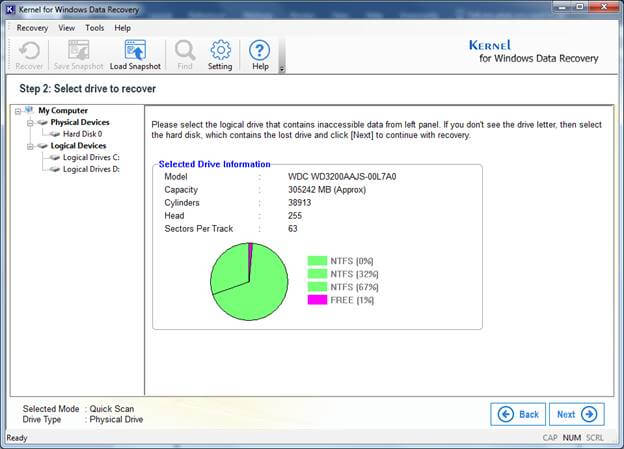
Task: Click the Selected Drive Information heading
Action: click(x=214, y=164)
